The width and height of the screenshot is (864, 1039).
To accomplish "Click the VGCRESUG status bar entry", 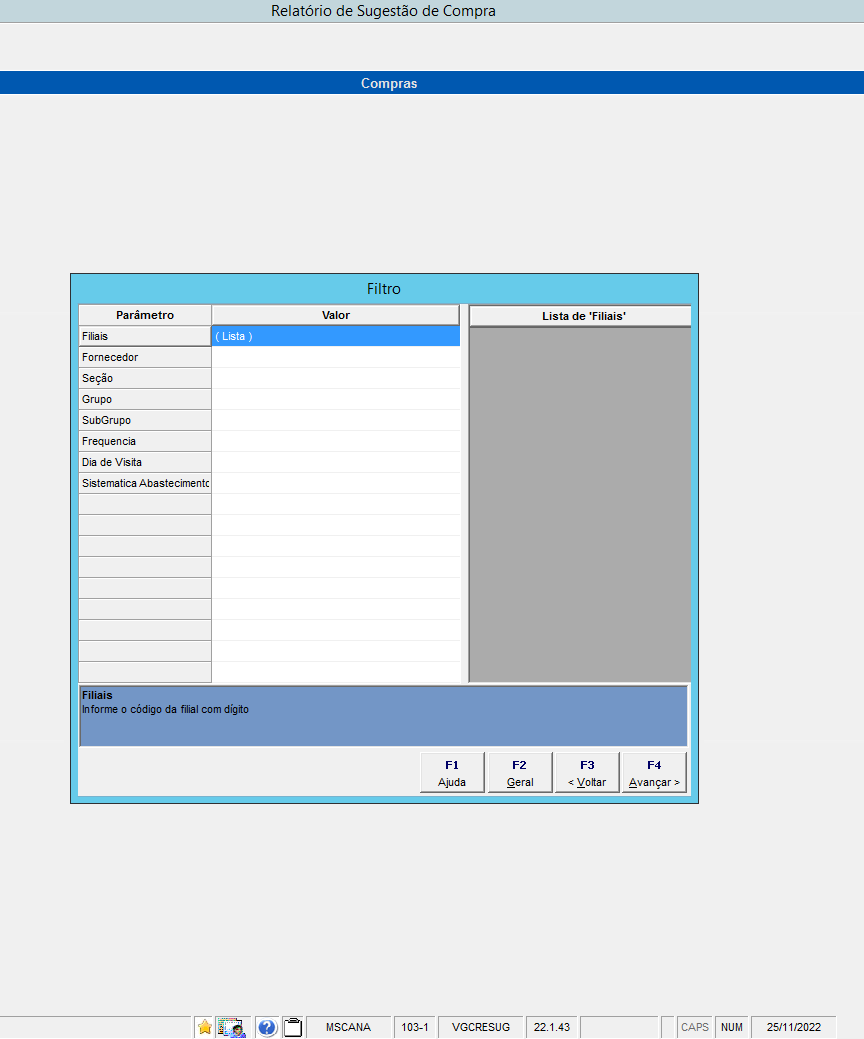I will 481,1027.
